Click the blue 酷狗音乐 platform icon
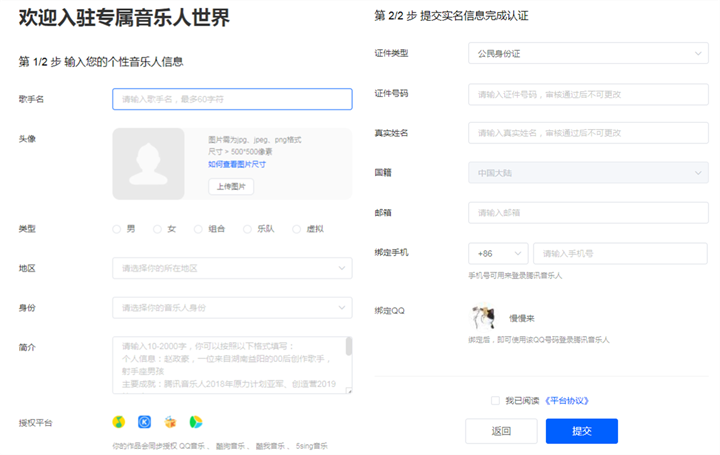The height and width of the screenshot is (455, 720). point(145,422)
